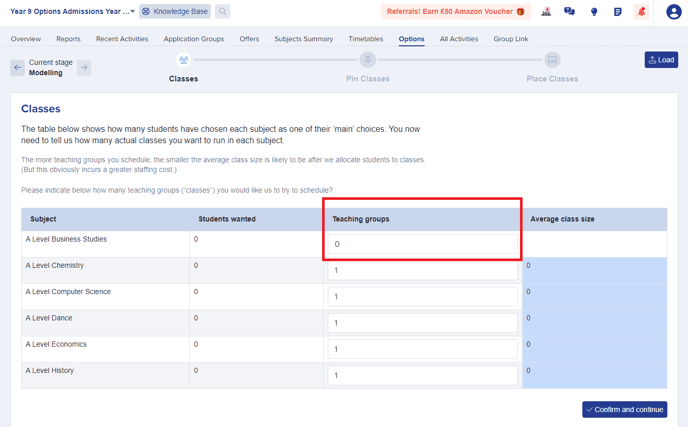The image size is (688, 427).
Task: Click the Classes section heading
Action: click(x=41, y=109)
